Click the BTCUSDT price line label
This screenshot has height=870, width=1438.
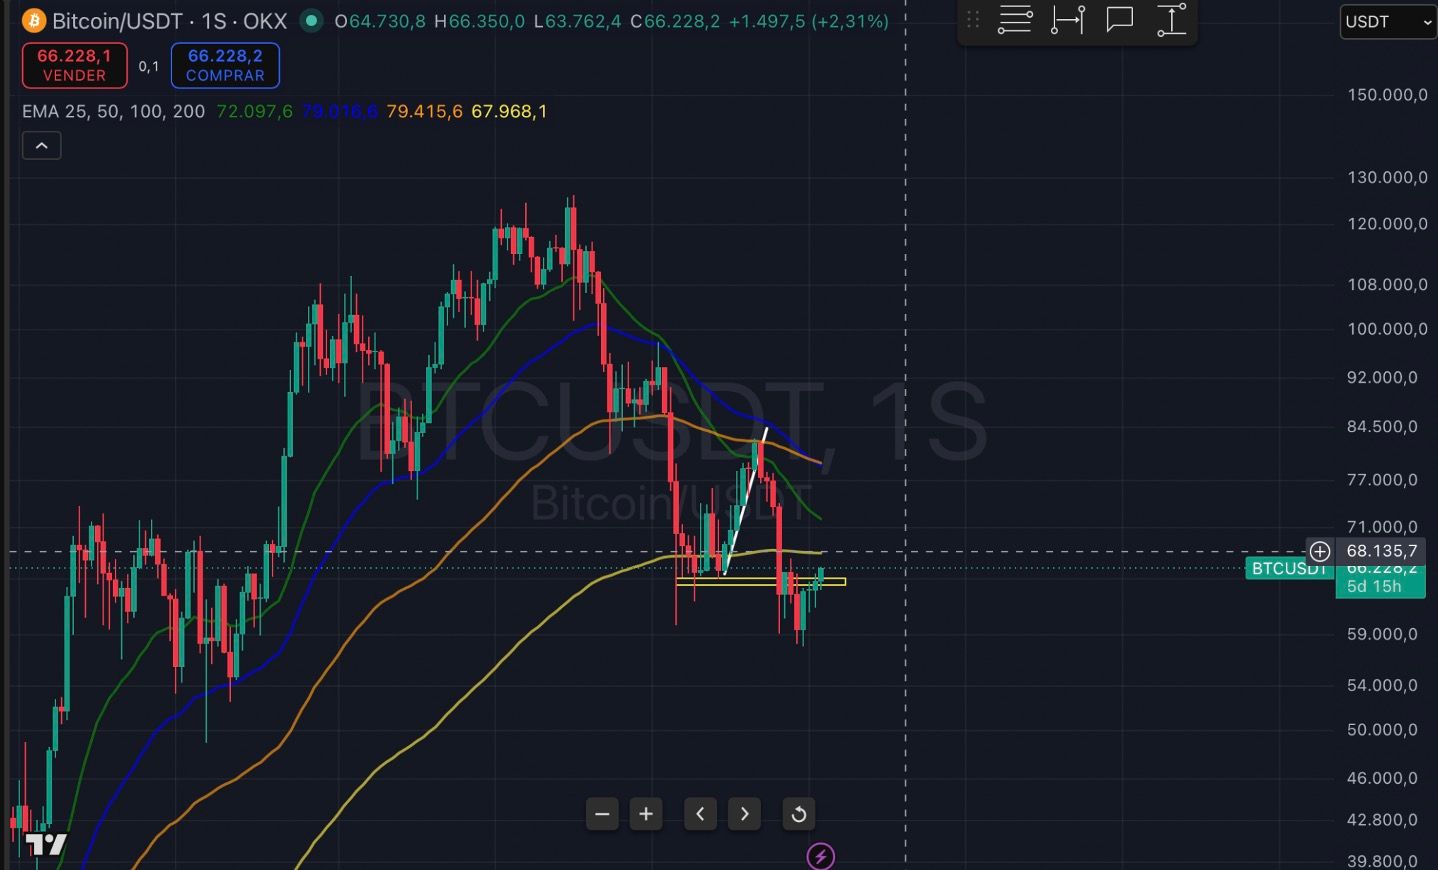pyautogui.click(x=1288, y=568)
